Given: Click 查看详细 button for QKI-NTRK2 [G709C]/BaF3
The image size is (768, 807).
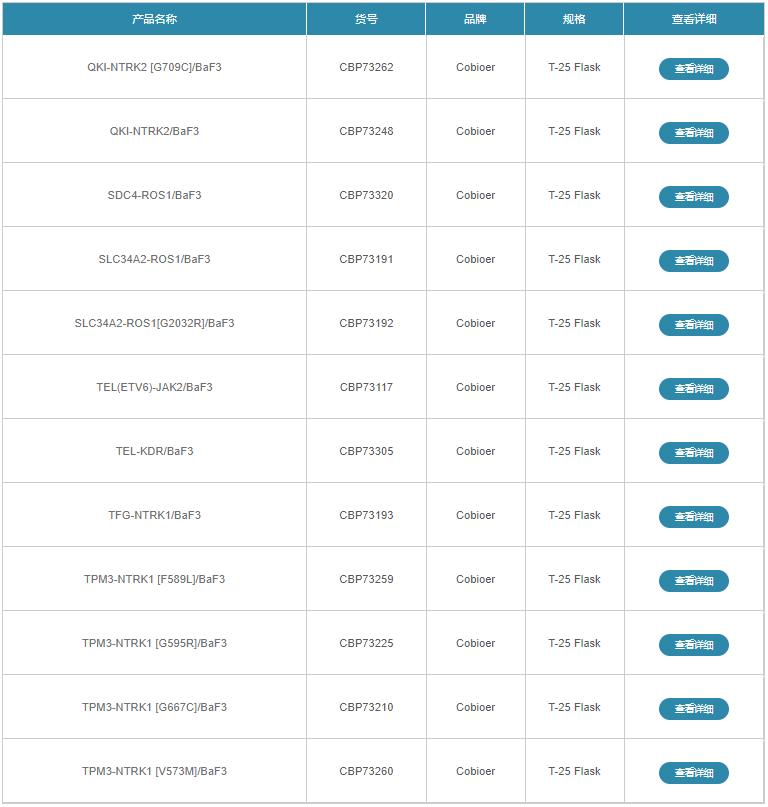Looking at the screenshot, I should (x=693, y=69).
